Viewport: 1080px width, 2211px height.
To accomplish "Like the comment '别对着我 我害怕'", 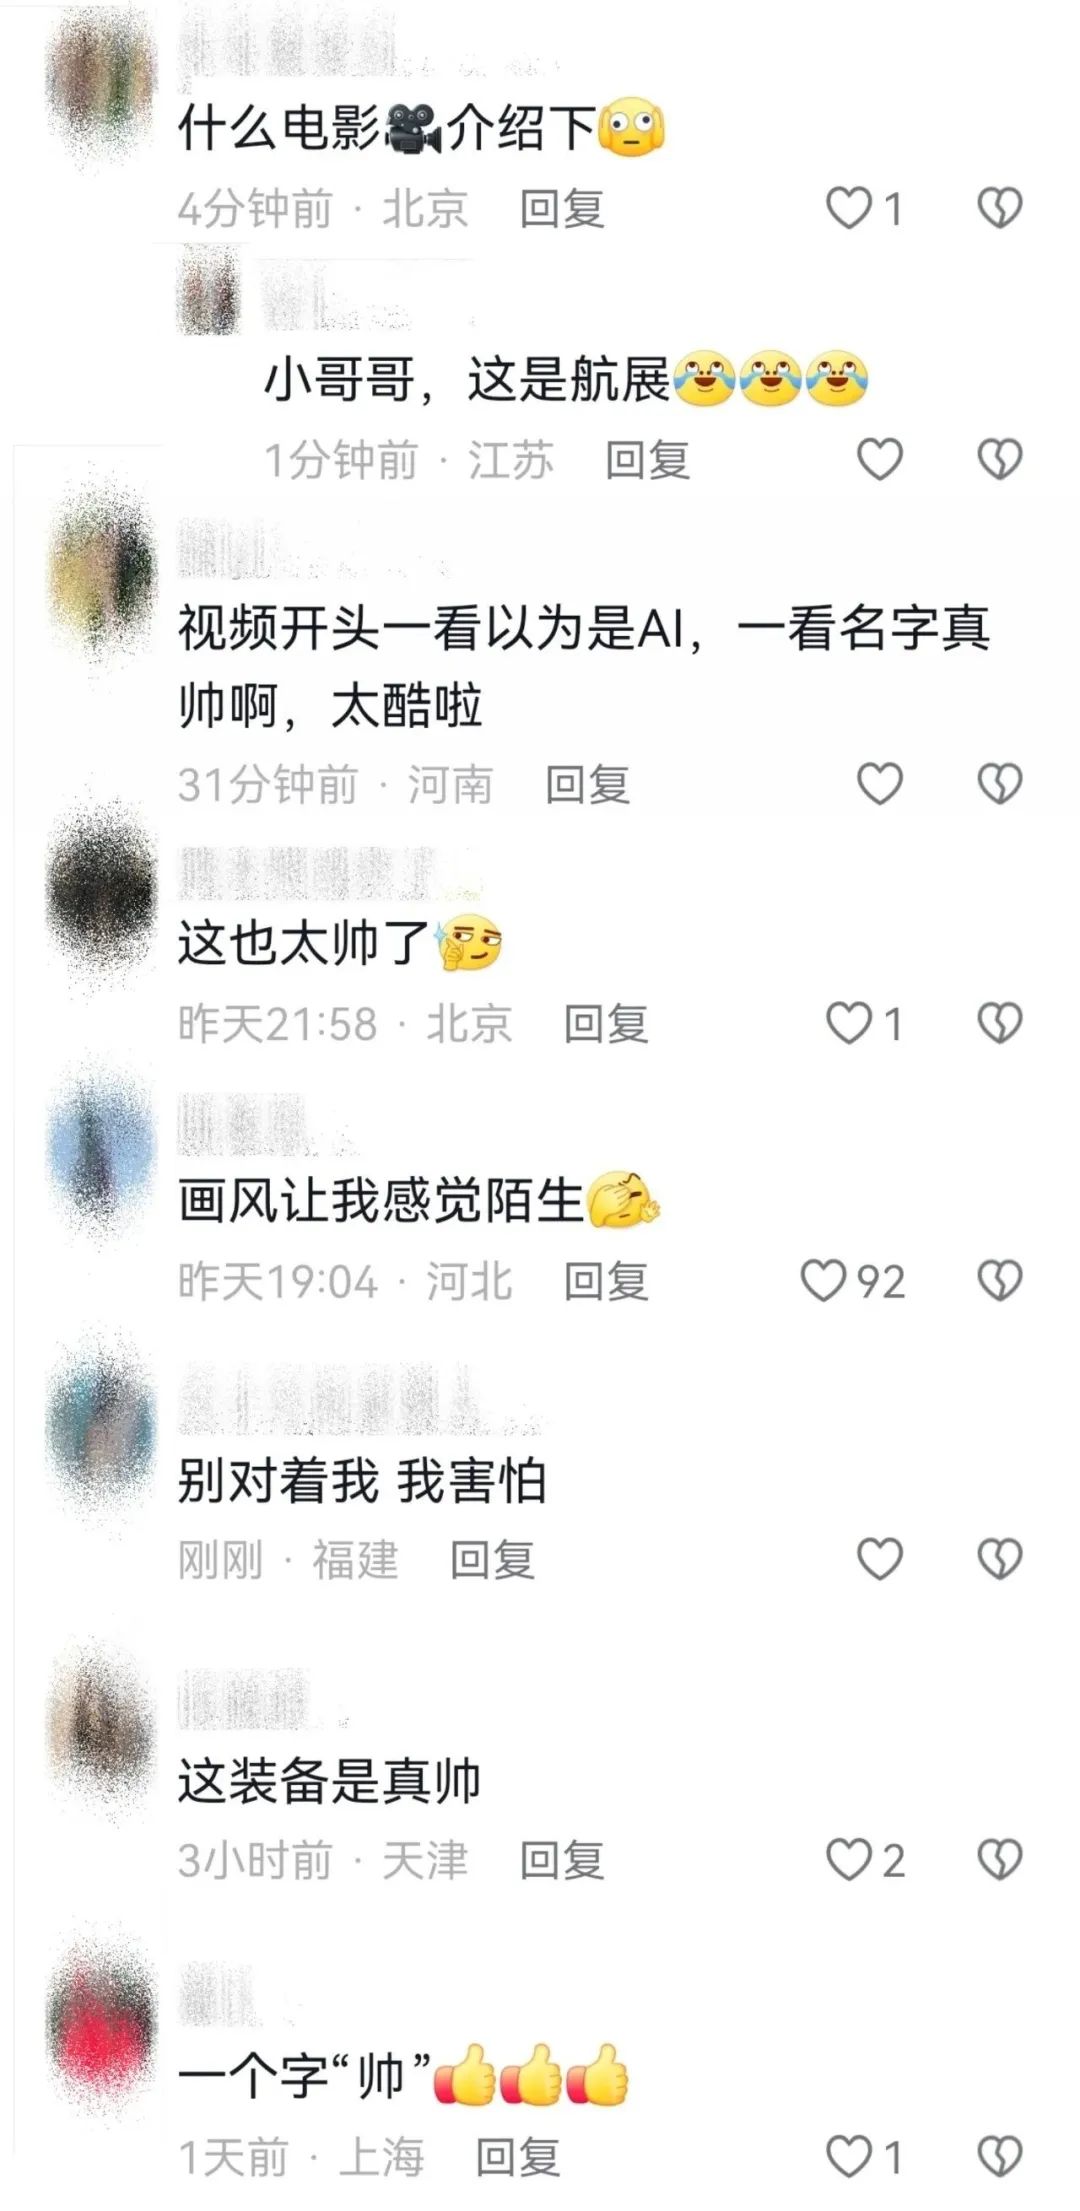I will tap(880, 1559).
